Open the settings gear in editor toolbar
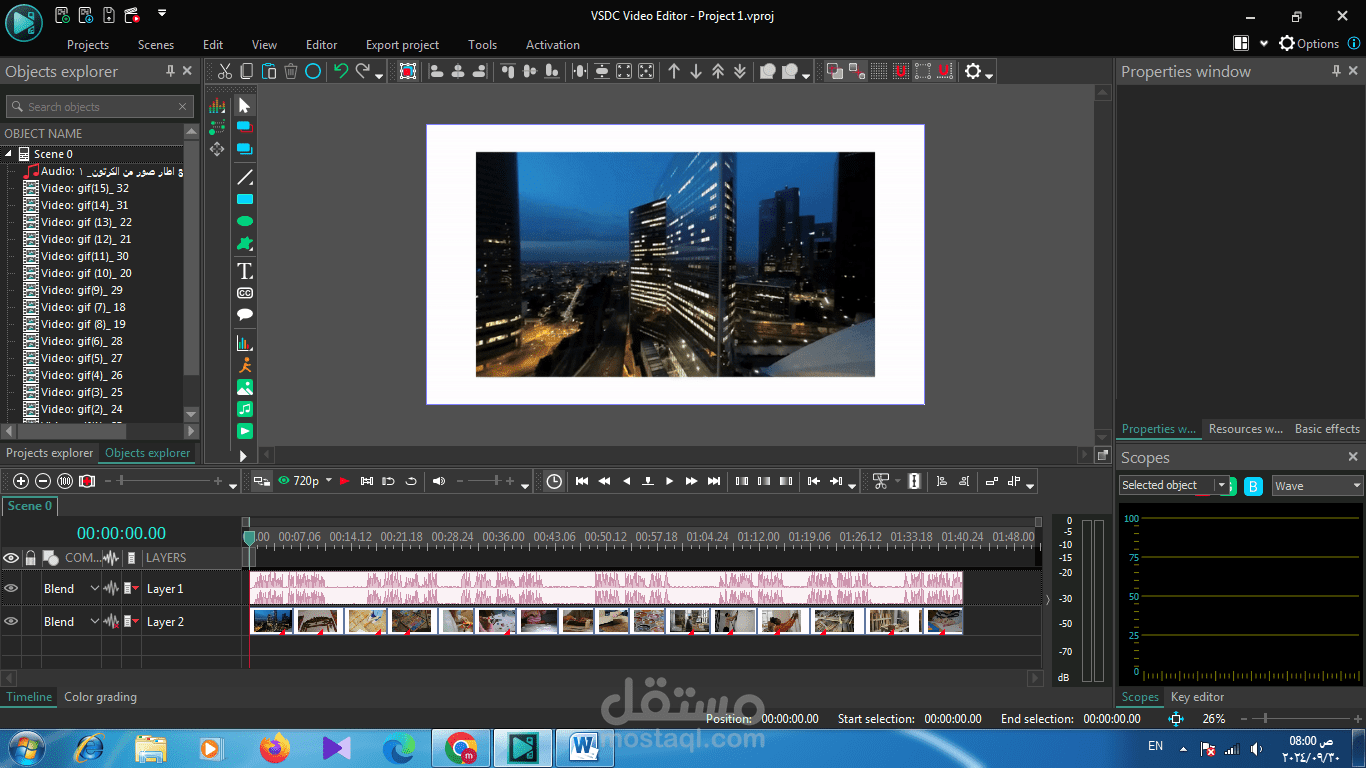 972,71
